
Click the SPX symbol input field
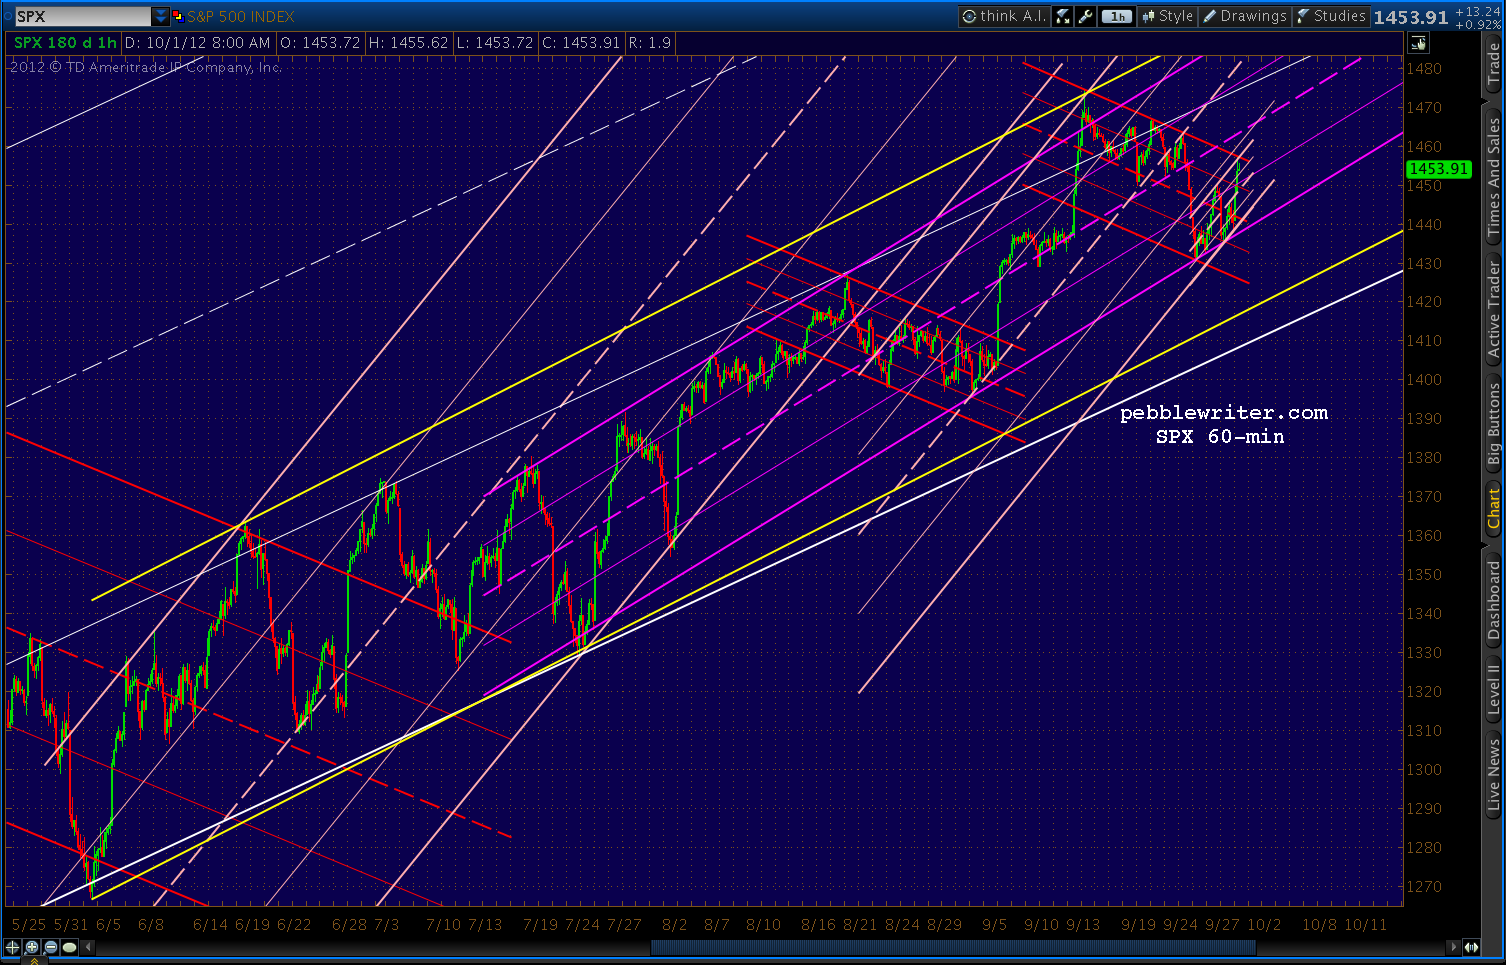[83, 16]
